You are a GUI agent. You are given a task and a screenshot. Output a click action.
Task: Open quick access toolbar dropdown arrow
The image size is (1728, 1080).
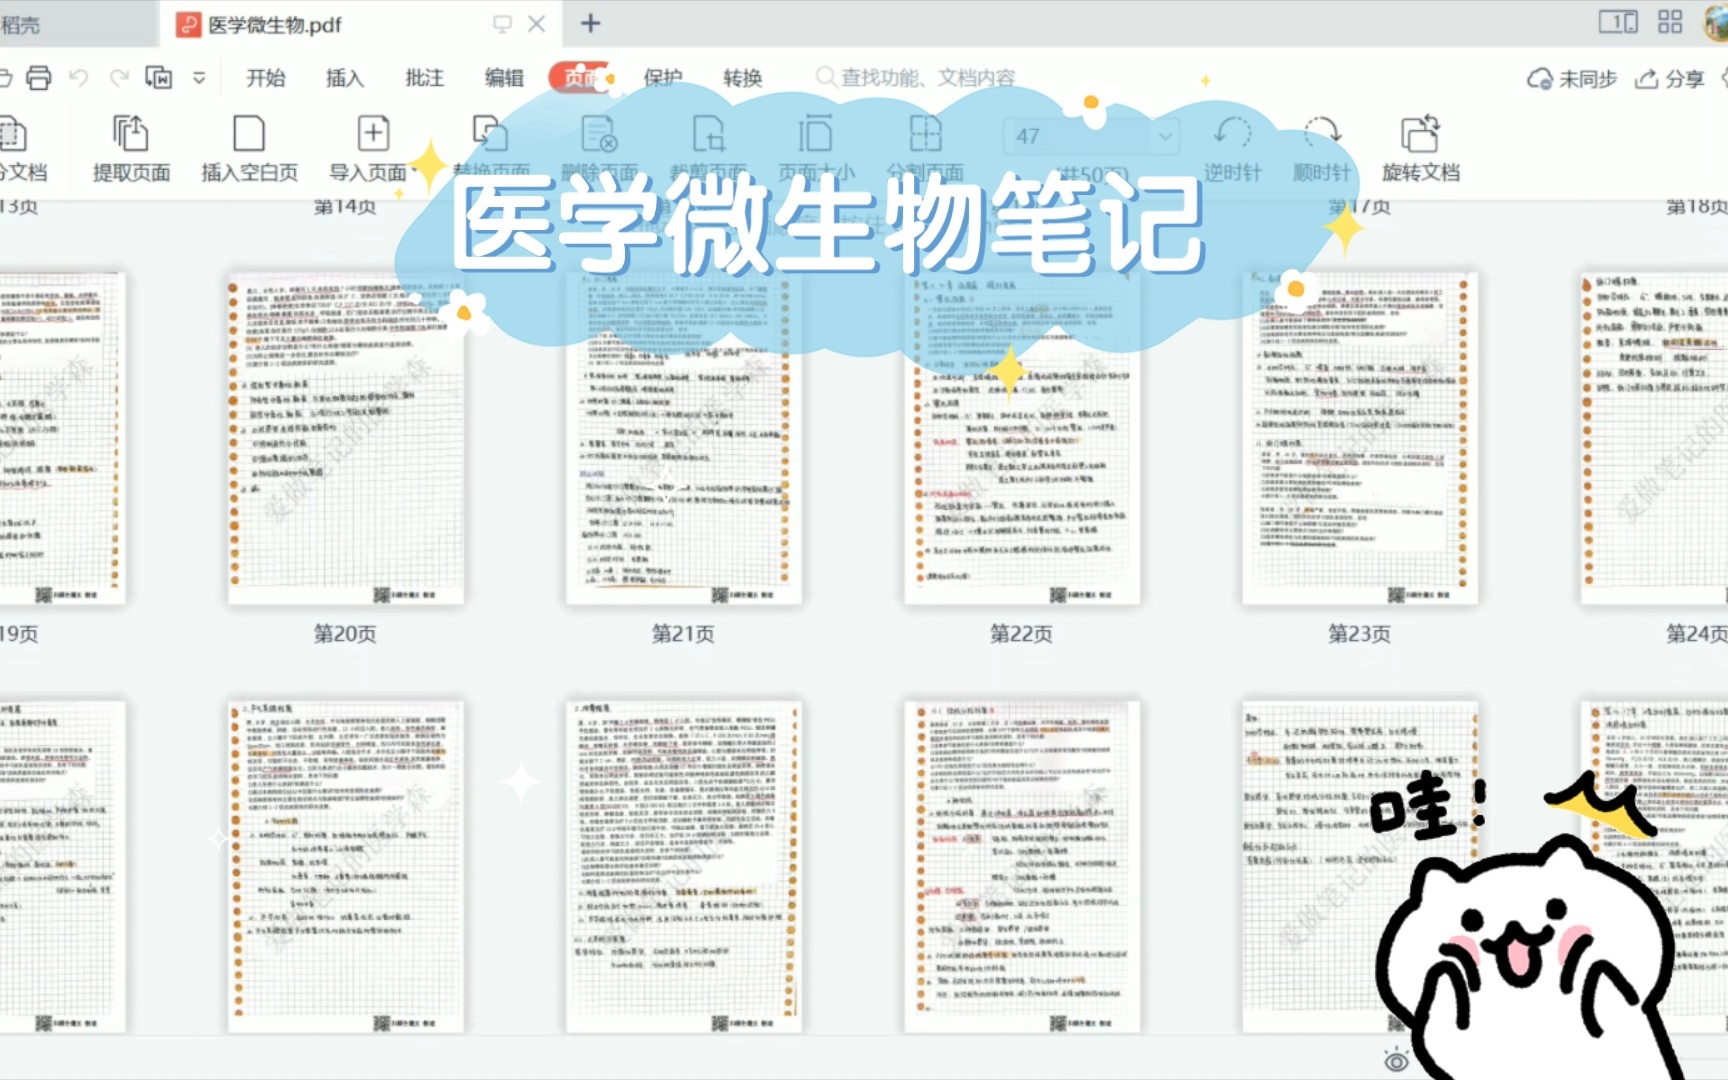[x=199, y=78]
